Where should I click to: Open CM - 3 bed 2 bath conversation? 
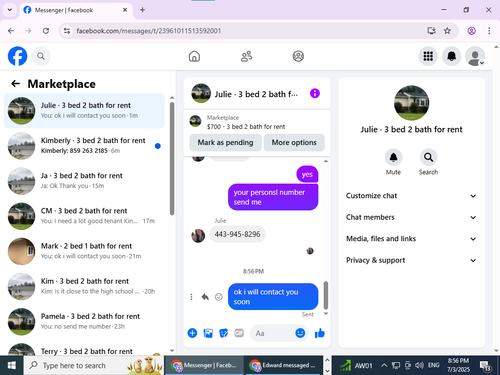84,216
